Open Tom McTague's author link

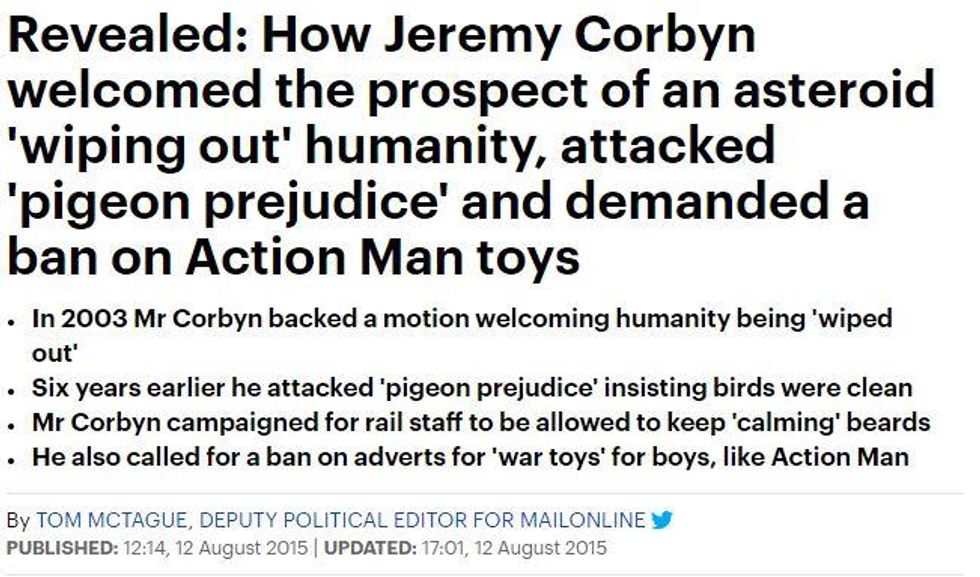111,520
